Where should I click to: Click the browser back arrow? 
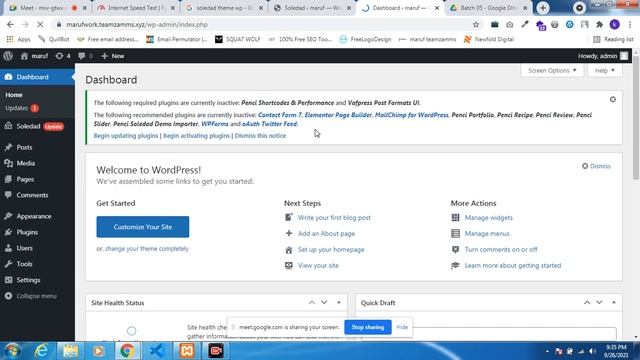click(10, 24)
